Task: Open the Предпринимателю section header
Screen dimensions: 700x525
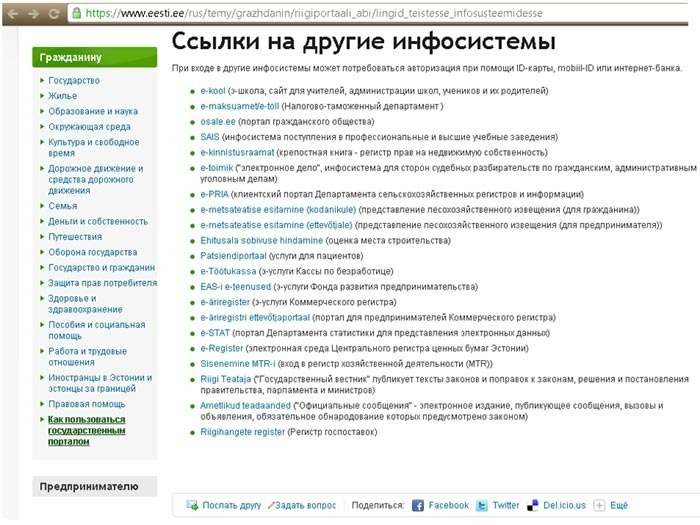Action: click(95, 486)
